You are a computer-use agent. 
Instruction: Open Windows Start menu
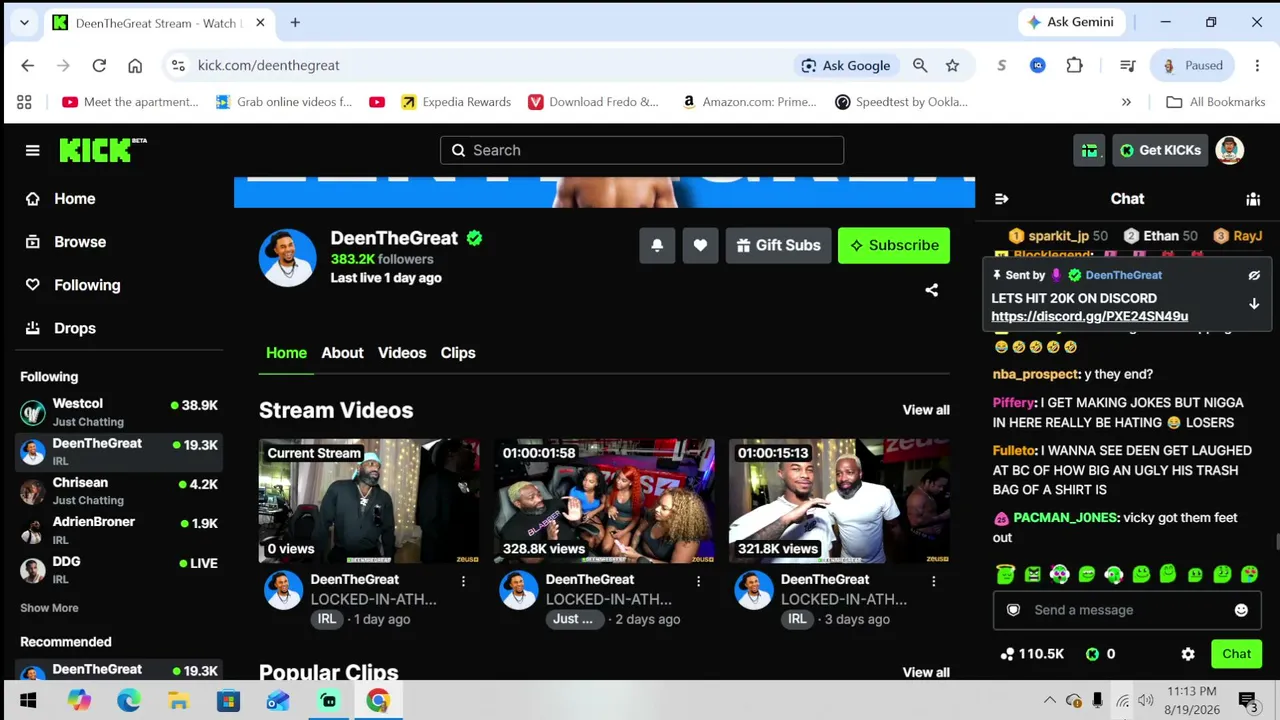pyautogui.click(x=28, y=701)
